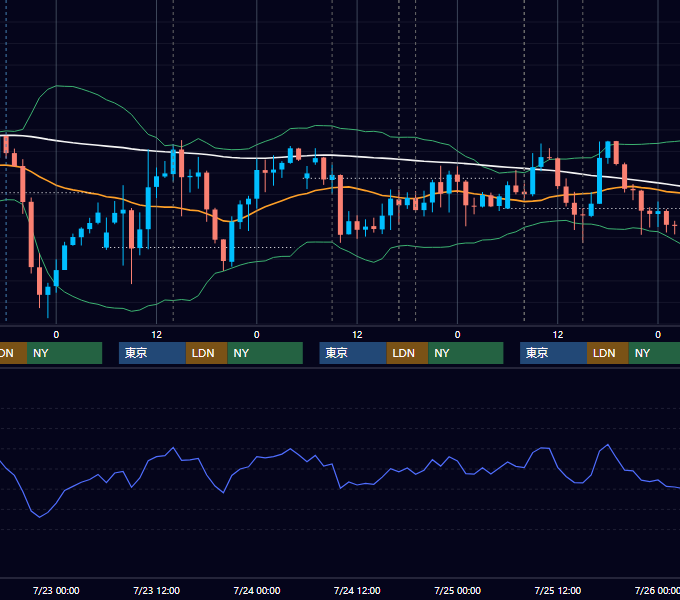The width and height of the screenshot is (680, 600).
Task: Select the 東京 session block on 7/24
Action: point(353,353)
